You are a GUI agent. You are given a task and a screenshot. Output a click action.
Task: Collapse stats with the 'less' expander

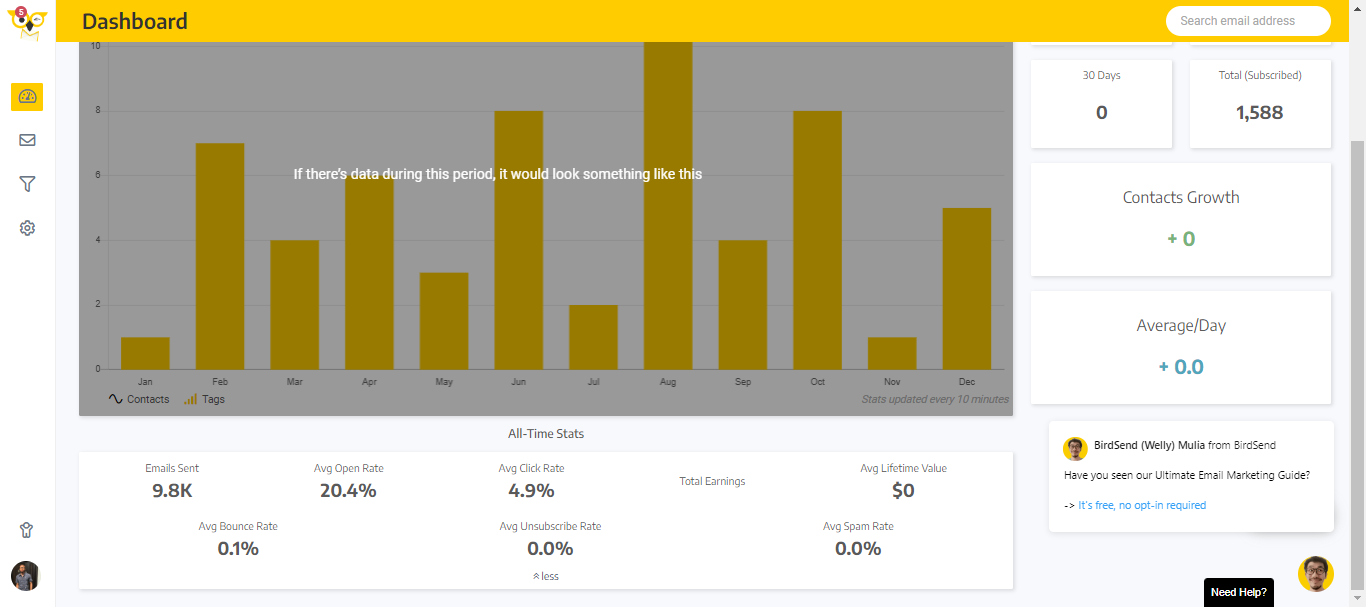pyautogui.click(x=546, y=576)
